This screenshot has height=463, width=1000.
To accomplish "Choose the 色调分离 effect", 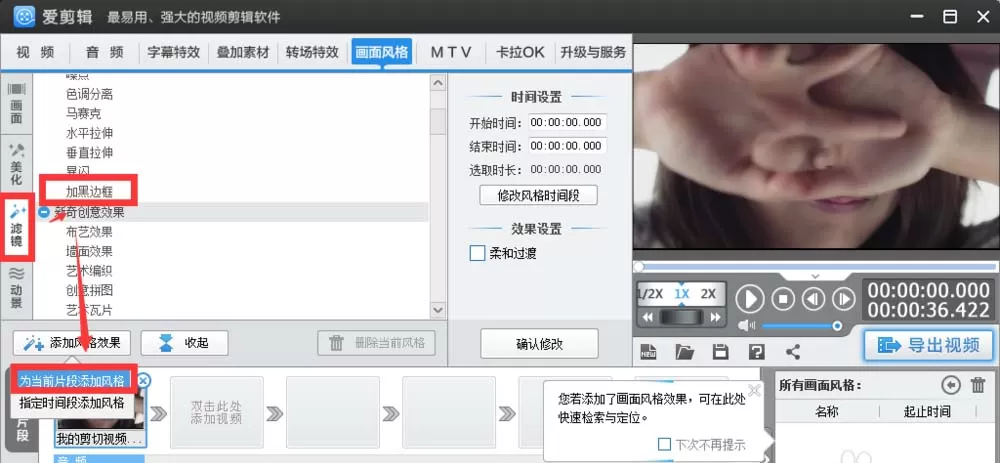I will (x=89, y=94).
